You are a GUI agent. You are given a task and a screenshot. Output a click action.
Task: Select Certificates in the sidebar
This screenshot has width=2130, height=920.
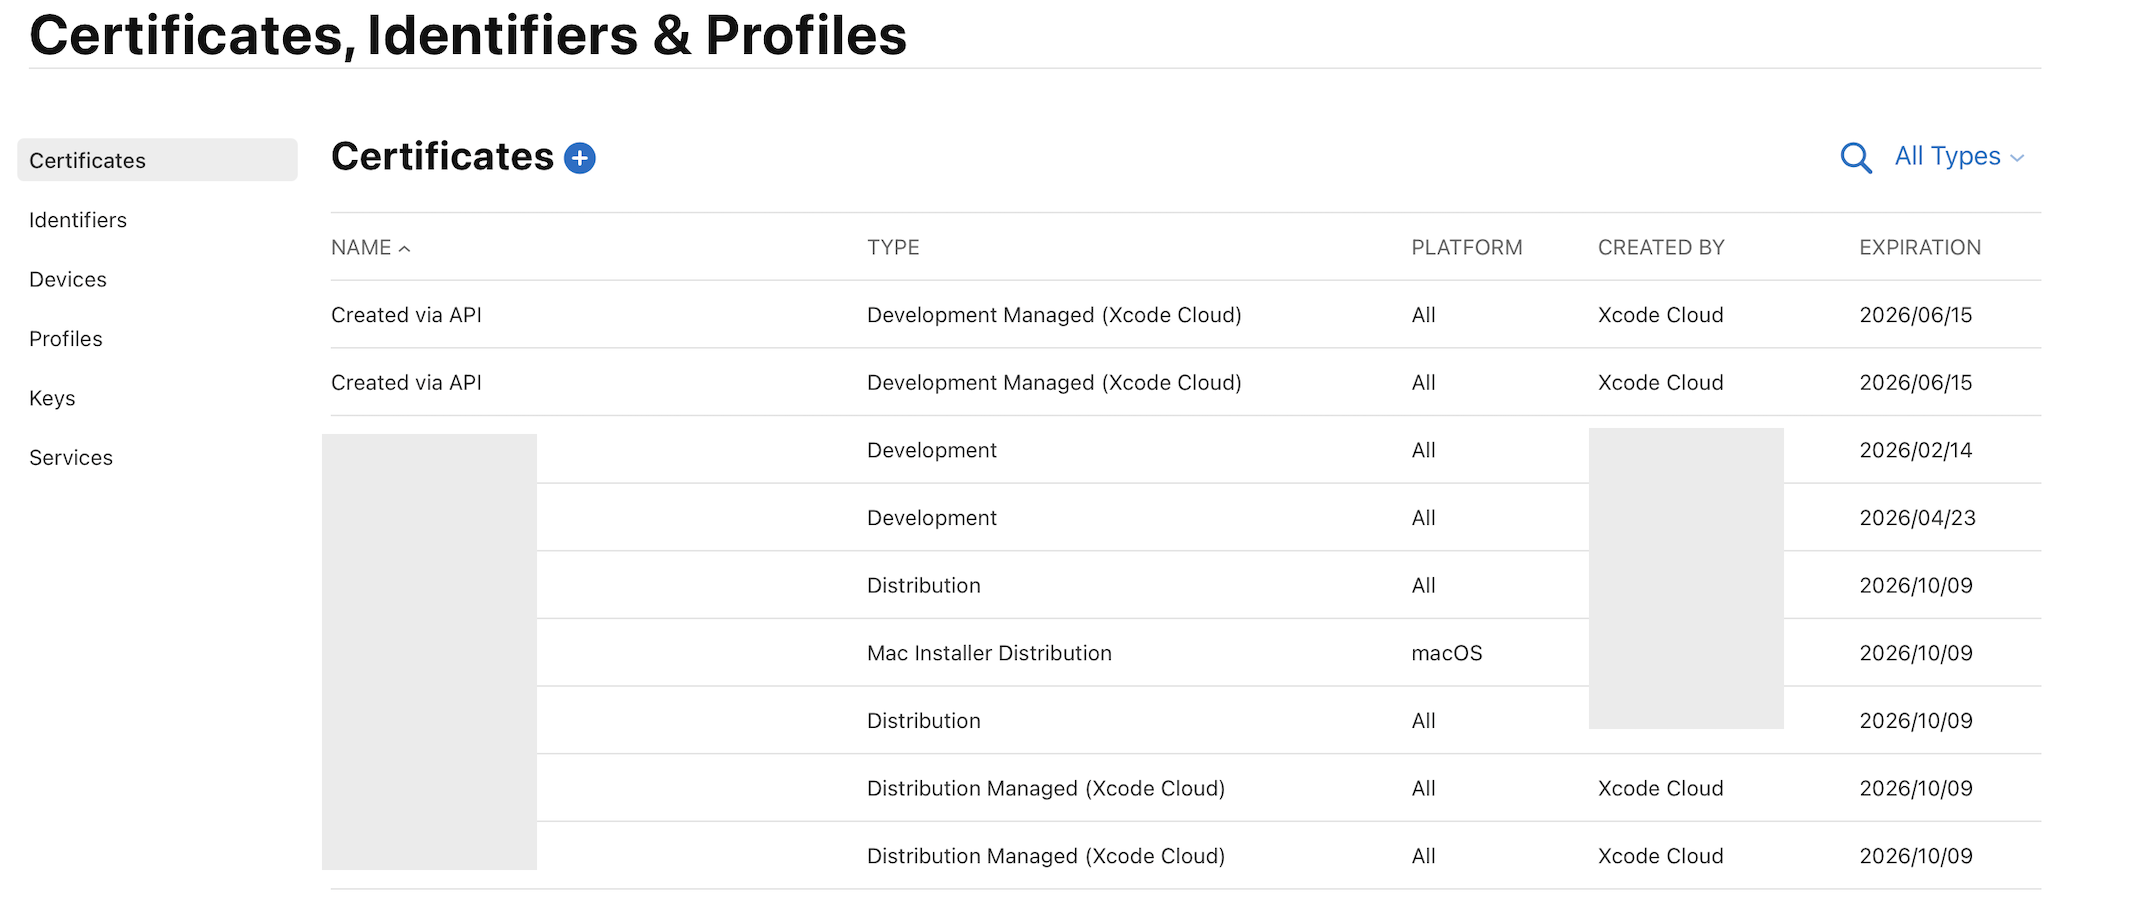coord(88,160)
